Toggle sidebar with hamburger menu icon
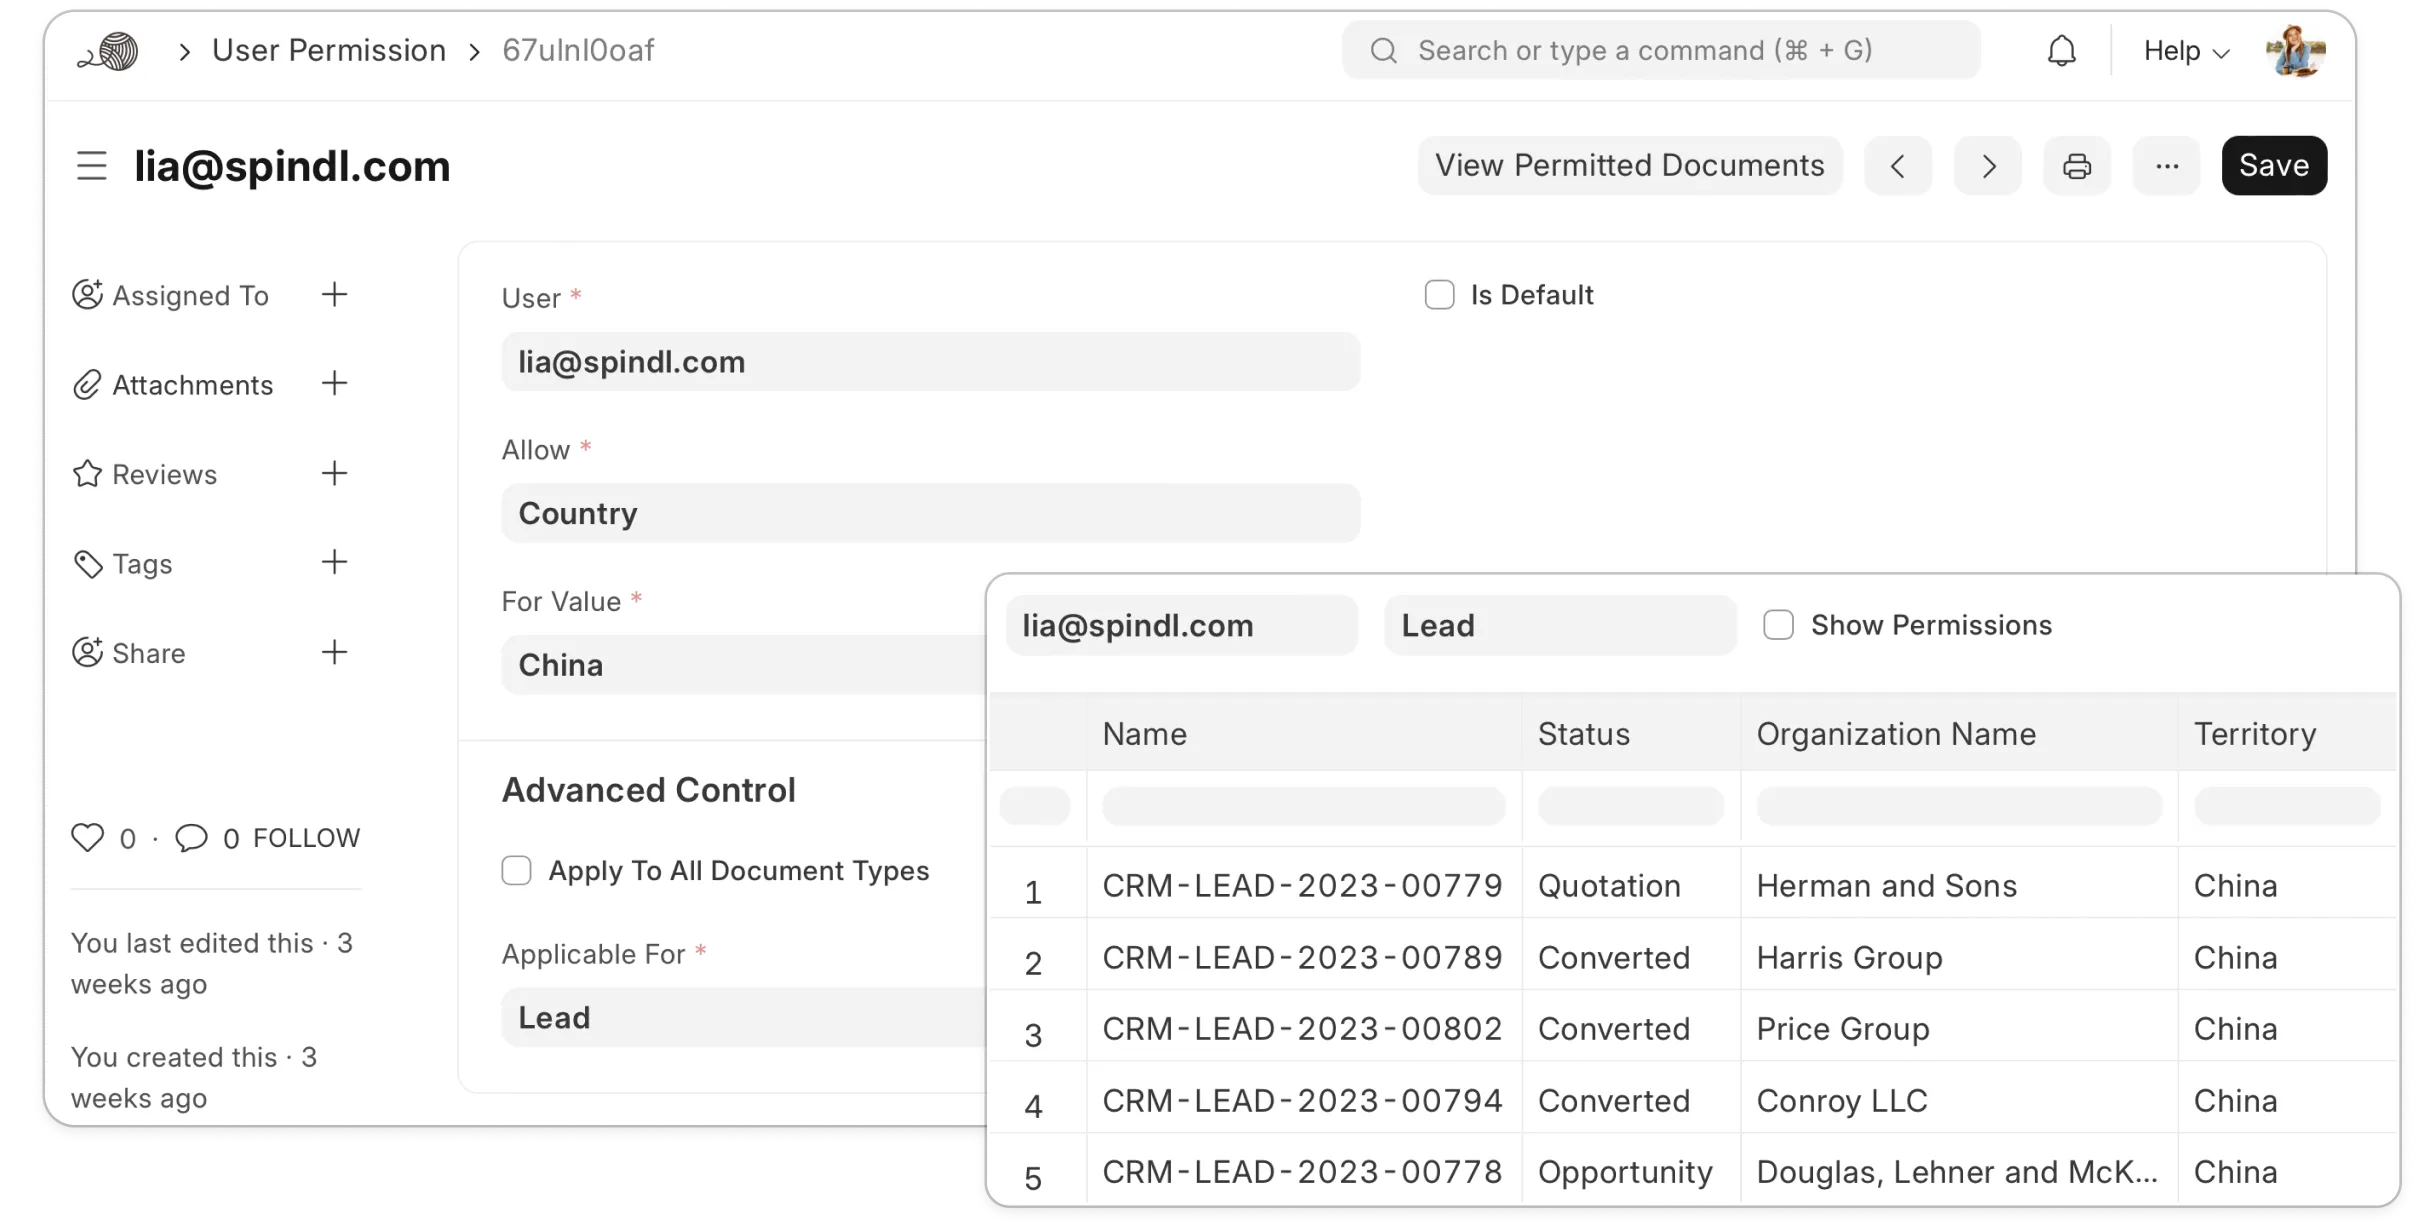The width and height of the screenshot is (2415, 1225). (92, 166)
